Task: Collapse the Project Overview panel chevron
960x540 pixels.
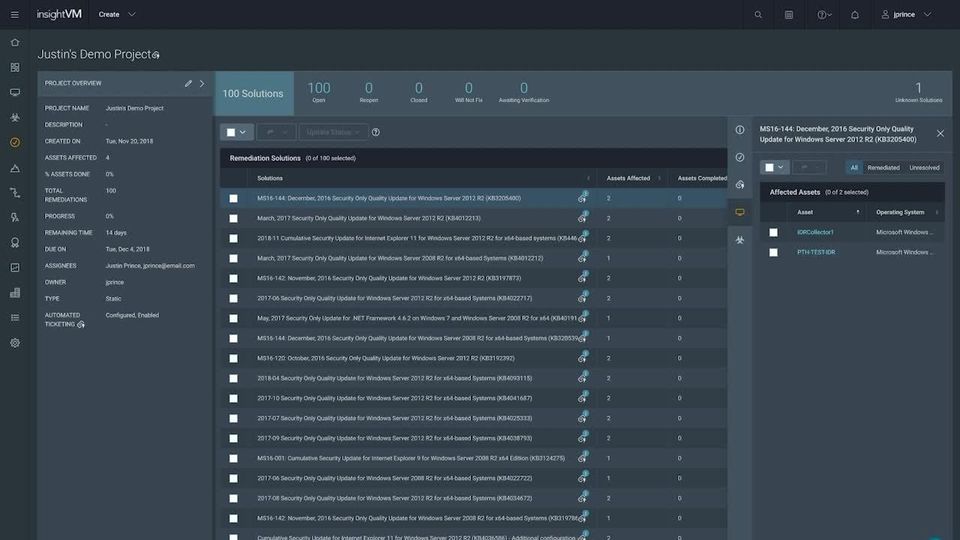Action: pyautogui.click(x=202, y=83)
